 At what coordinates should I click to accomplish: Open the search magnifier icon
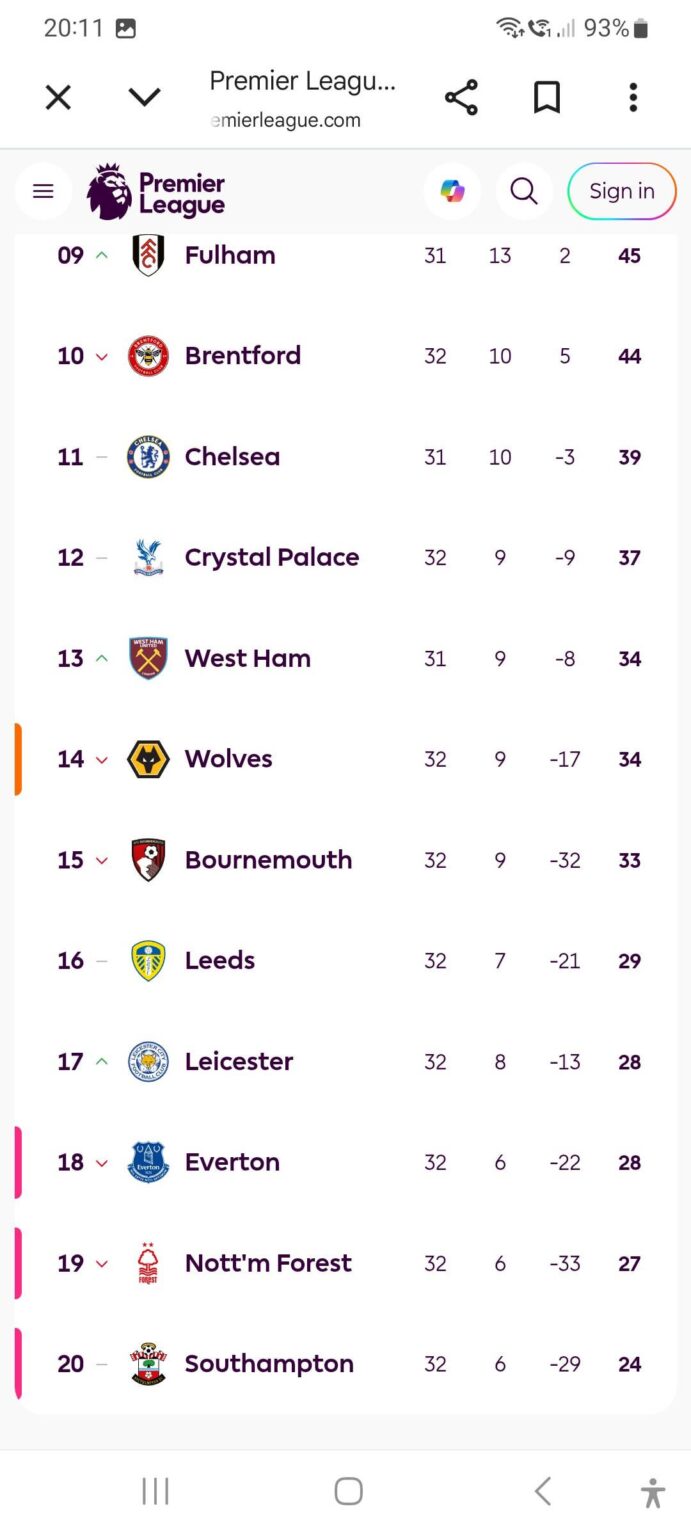tap(524, 191)
